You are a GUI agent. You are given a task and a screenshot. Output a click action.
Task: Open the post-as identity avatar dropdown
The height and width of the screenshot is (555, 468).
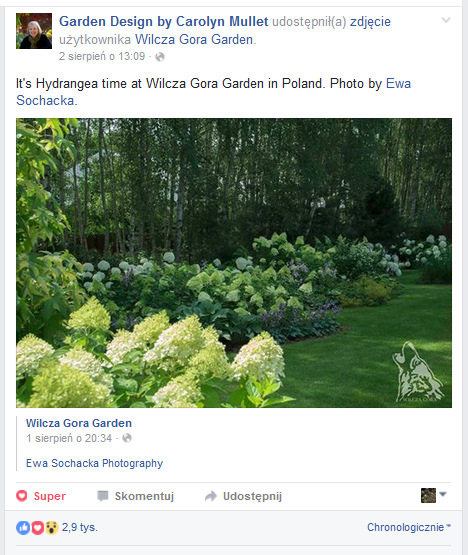[x=433, y=495]
